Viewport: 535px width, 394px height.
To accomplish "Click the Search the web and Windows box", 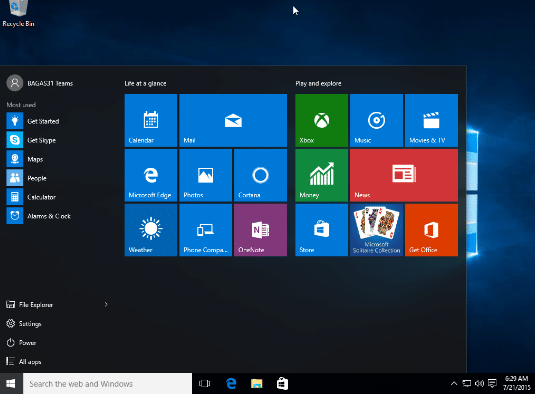I will tap(107, 384).
